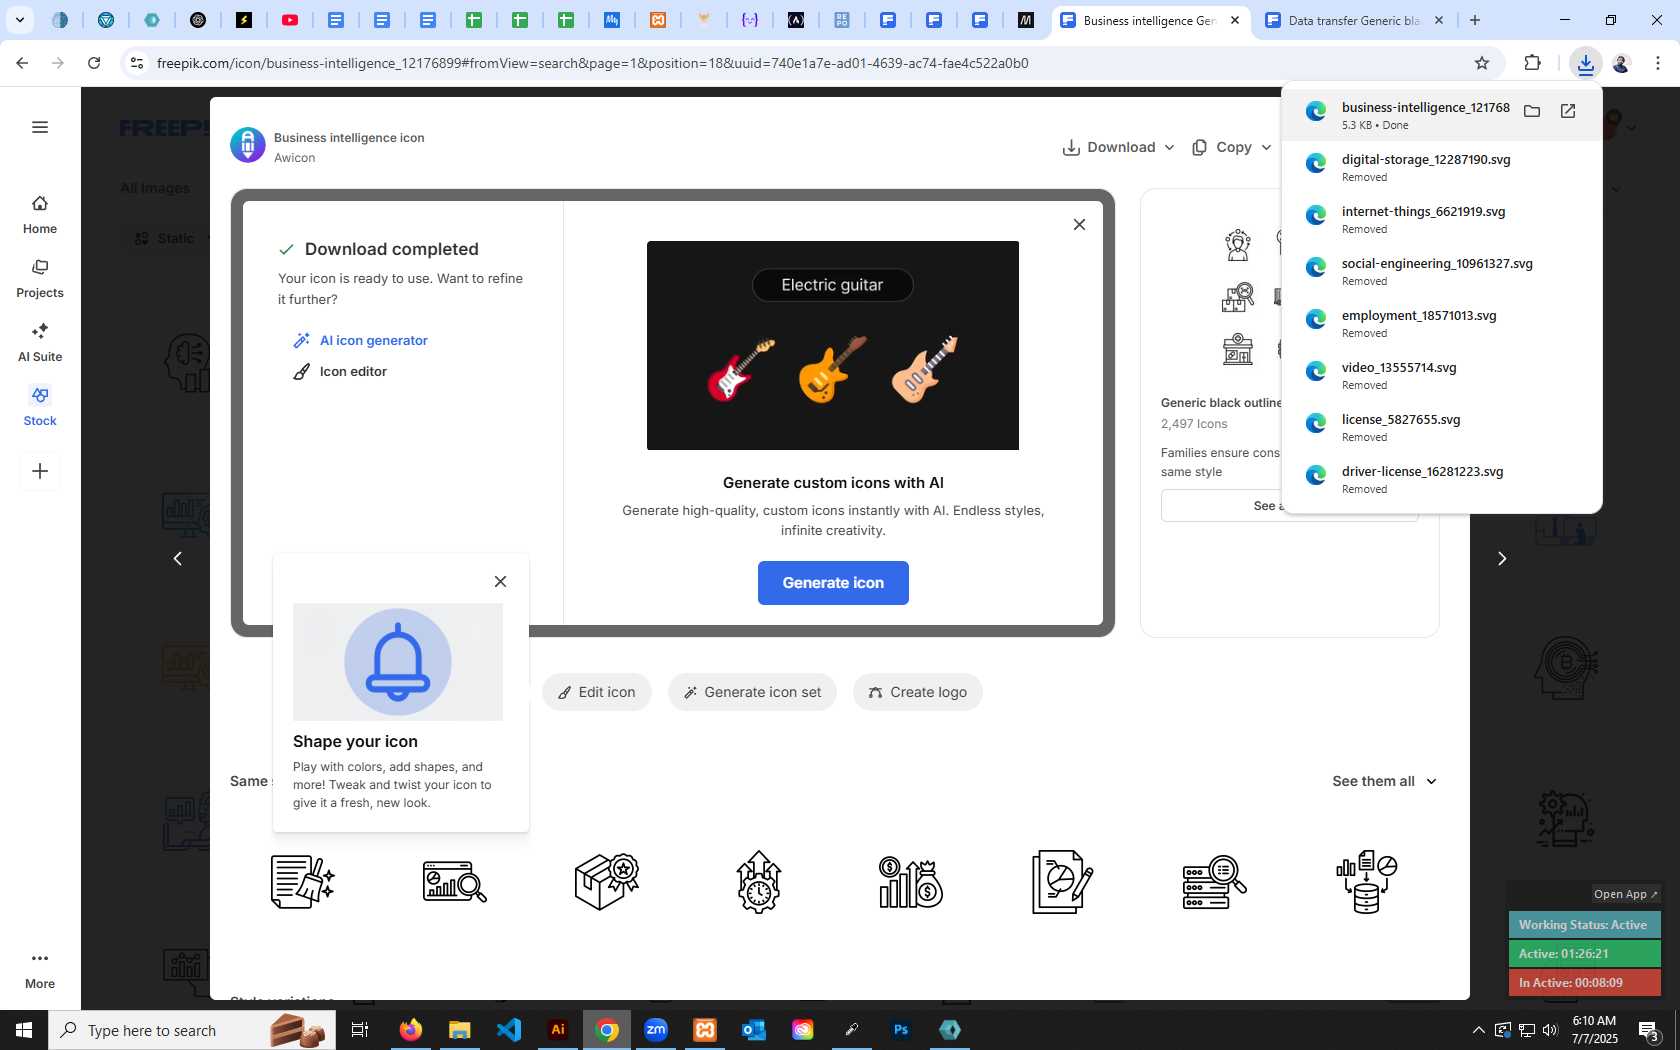This screenshot has height=1050, width=1680.
Task: Select database chart analytics thumbnail
Action: click(x=1367, y=882)
